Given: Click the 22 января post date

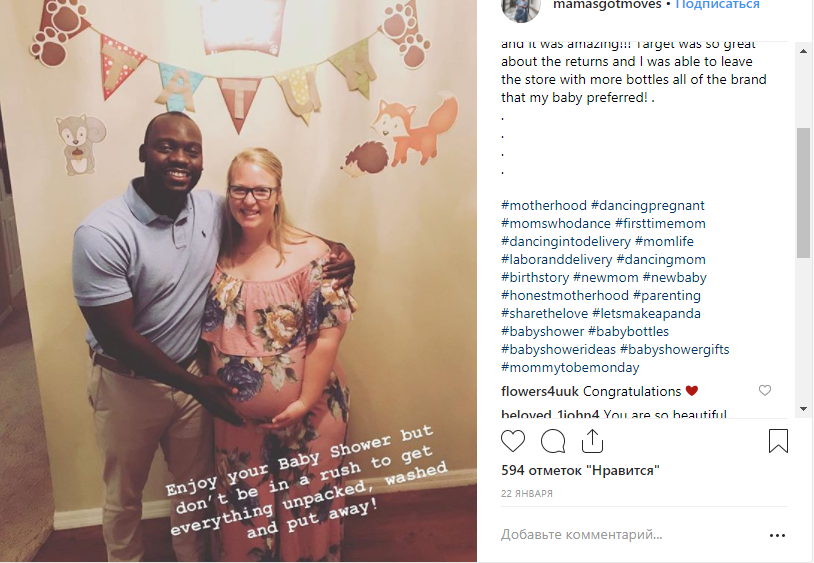Looking at the screenshot, I should pyautogui.click(x=526, y=493).
